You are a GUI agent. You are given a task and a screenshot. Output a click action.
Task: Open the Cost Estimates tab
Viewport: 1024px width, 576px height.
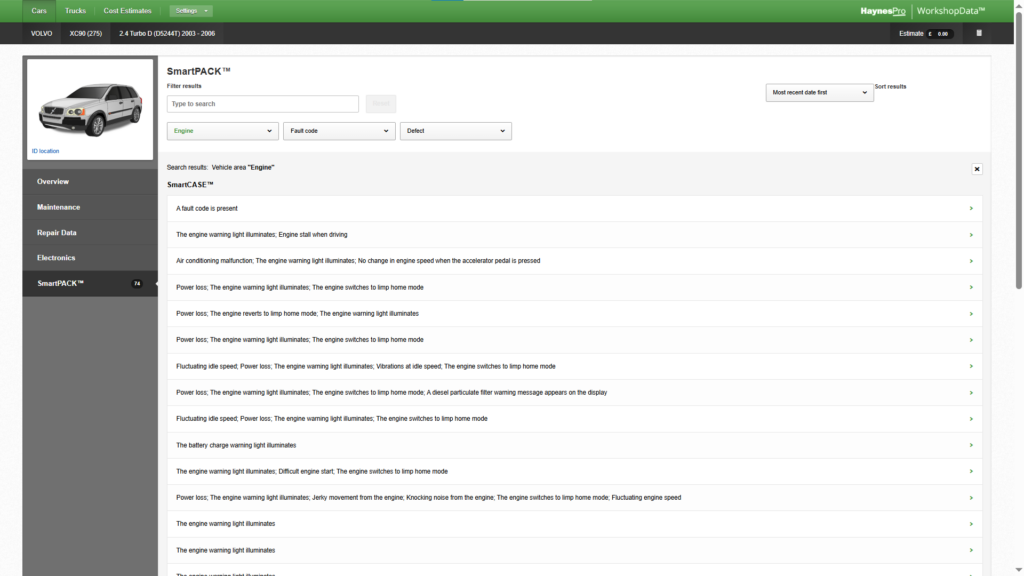[x=127, y=10]
